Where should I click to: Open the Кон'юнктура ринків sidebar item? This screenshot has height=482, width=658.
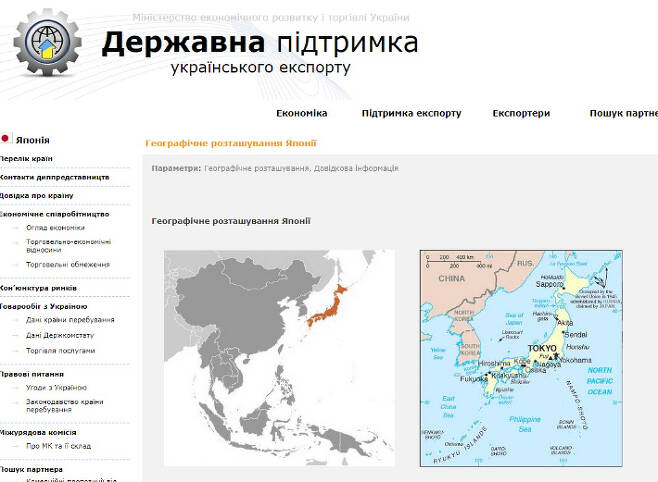(38, 288)
